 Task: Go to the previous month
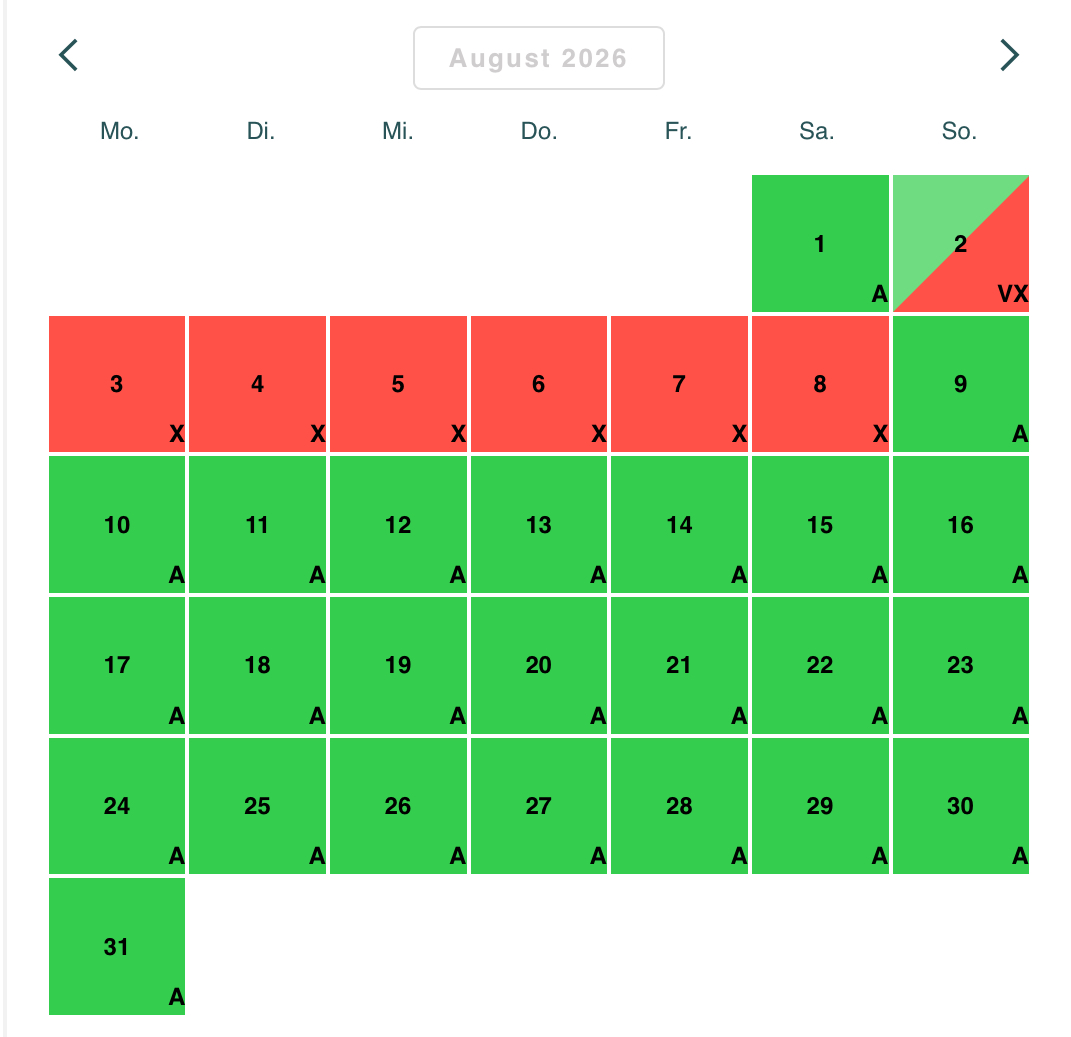[x=68, y=56]
